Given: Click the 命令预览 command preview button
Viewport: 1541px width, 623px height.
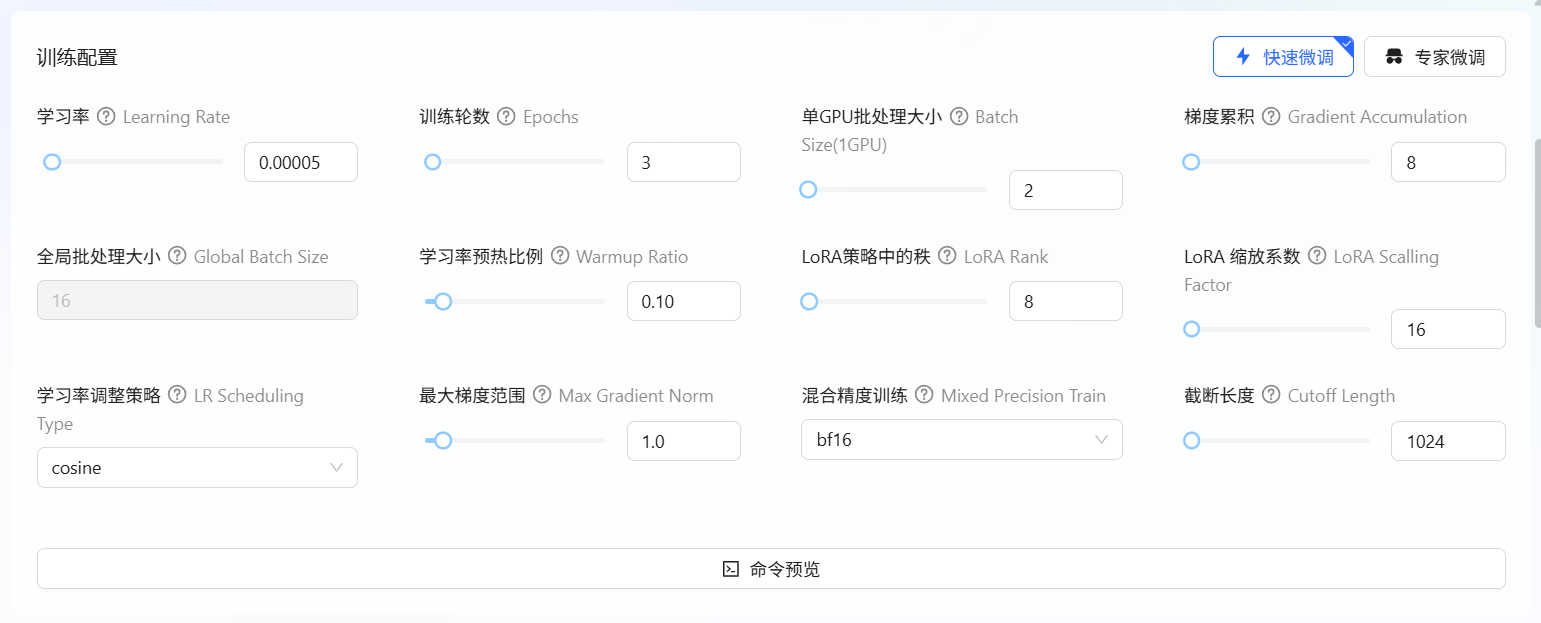Looking at the screenshot, I should pyautogui.click(x=770, y=568).
